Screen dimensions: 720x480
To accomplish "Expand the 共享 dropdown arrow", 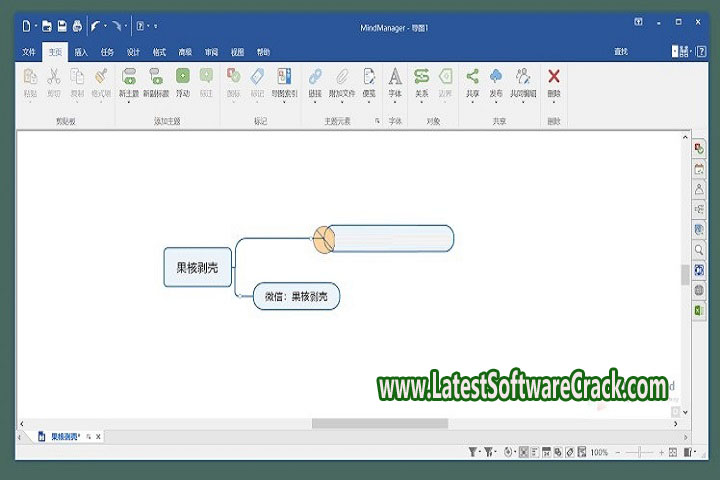I will [472, 102].
